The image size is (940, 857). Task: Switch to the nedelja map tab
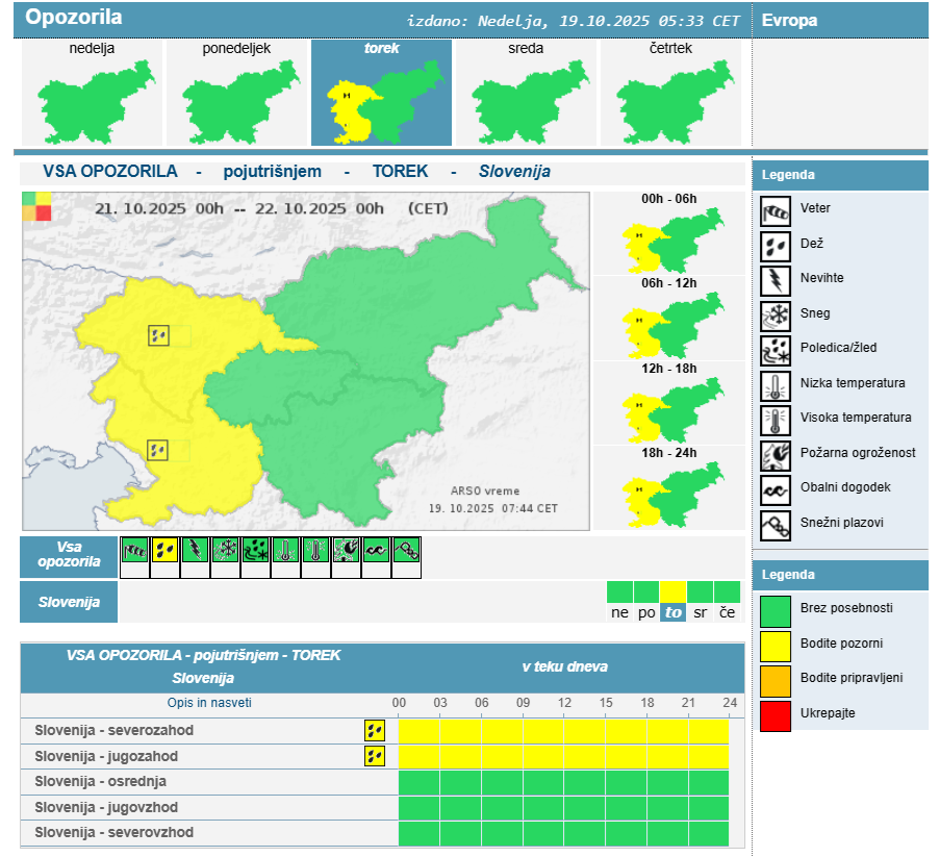[x=92, y=93]
